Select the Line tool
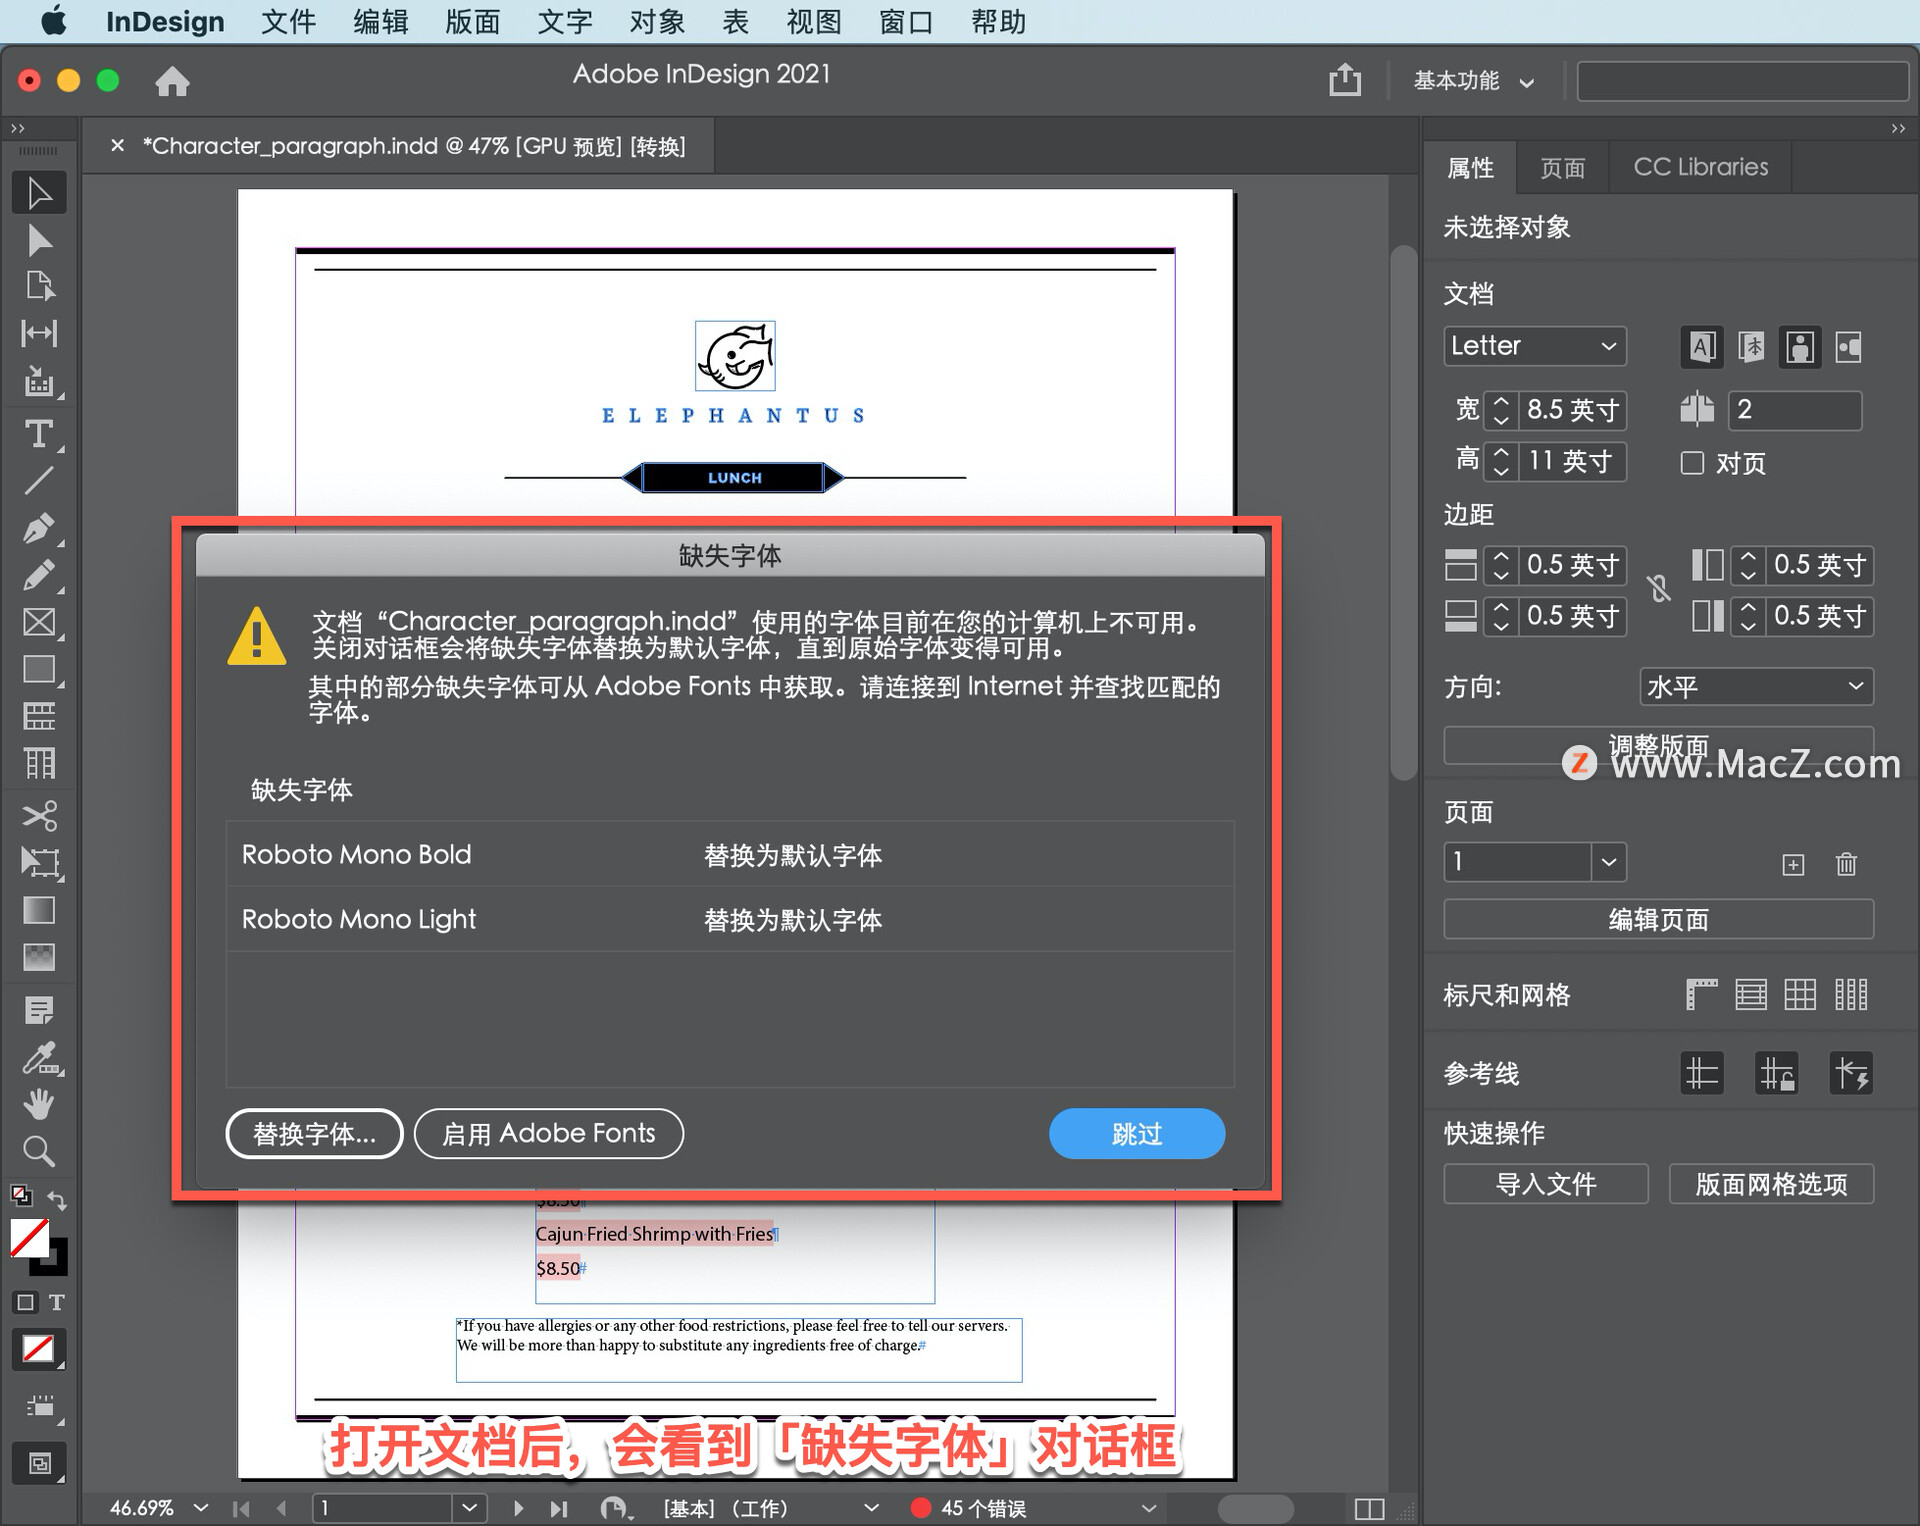This screenshot has width=1920, height=1526. 39,481
